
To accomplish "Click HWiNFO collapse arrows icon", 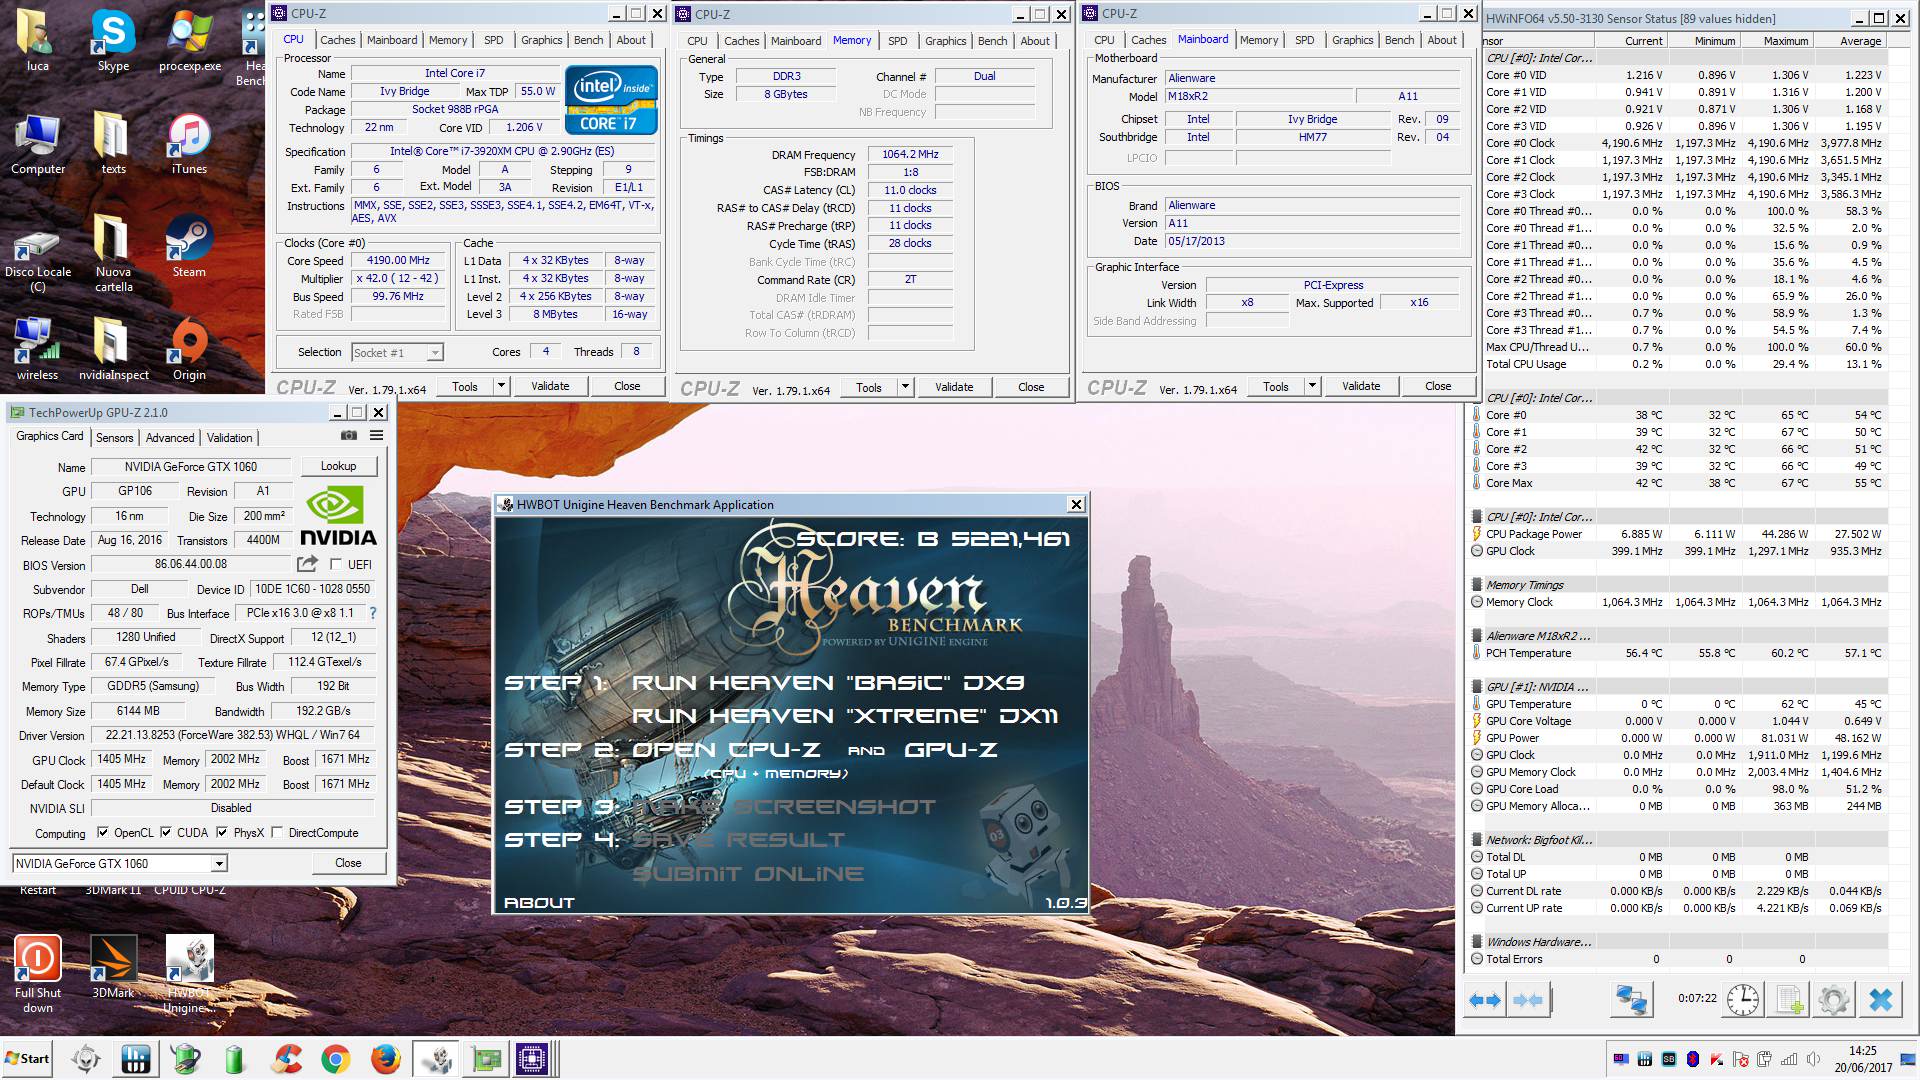I will [1528, 1000].
